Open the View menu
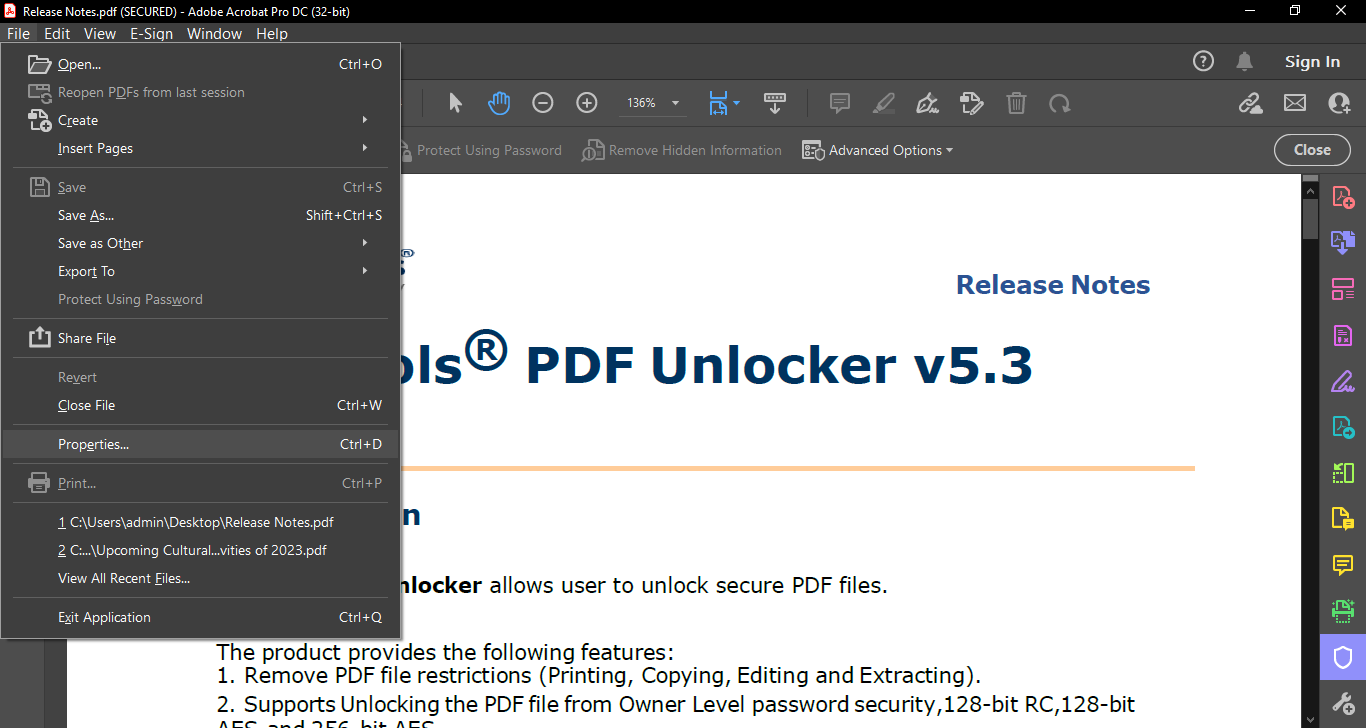The width and height of the screenshot is (1366, 728). (x=100, y=33)
